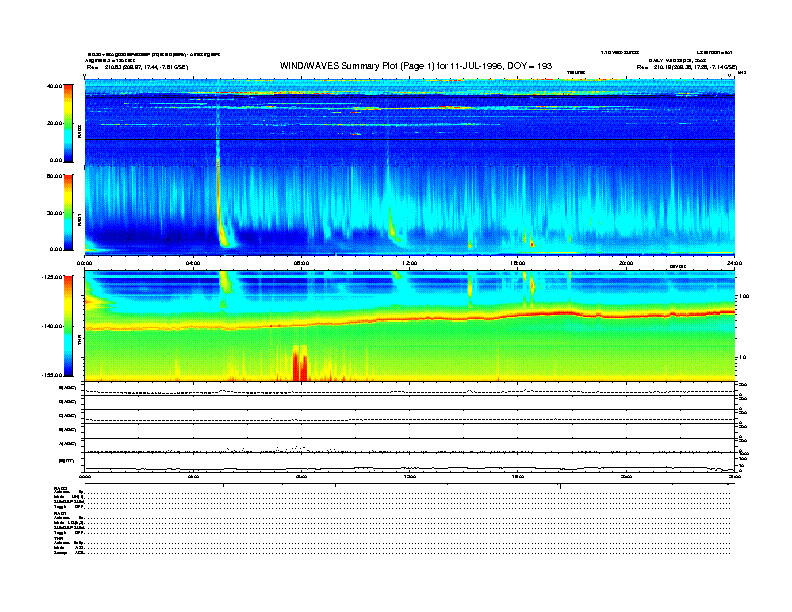
Task: Click 16:00 on the axis below RAD1
Action: (518, 263)
